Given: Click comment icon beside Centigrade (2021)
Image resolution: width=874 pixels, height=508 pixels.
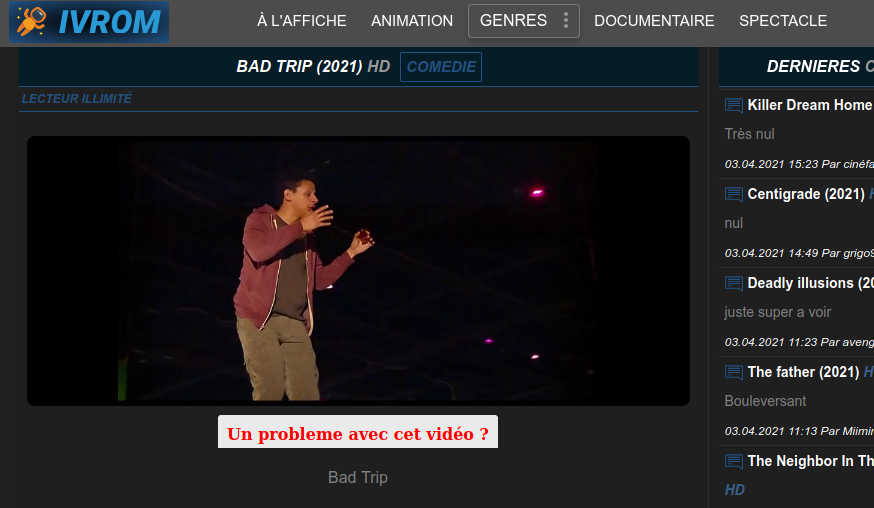Looking at the screenshot, I should (734, 194).
